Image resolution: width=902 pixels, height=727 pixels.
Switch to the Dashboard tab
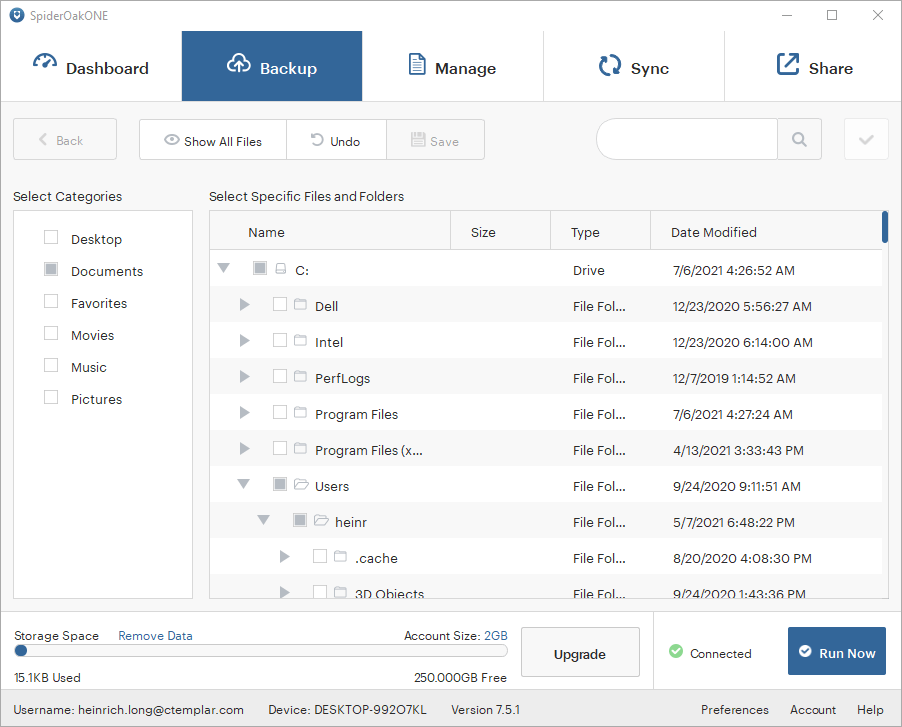[x=91, y=66]
